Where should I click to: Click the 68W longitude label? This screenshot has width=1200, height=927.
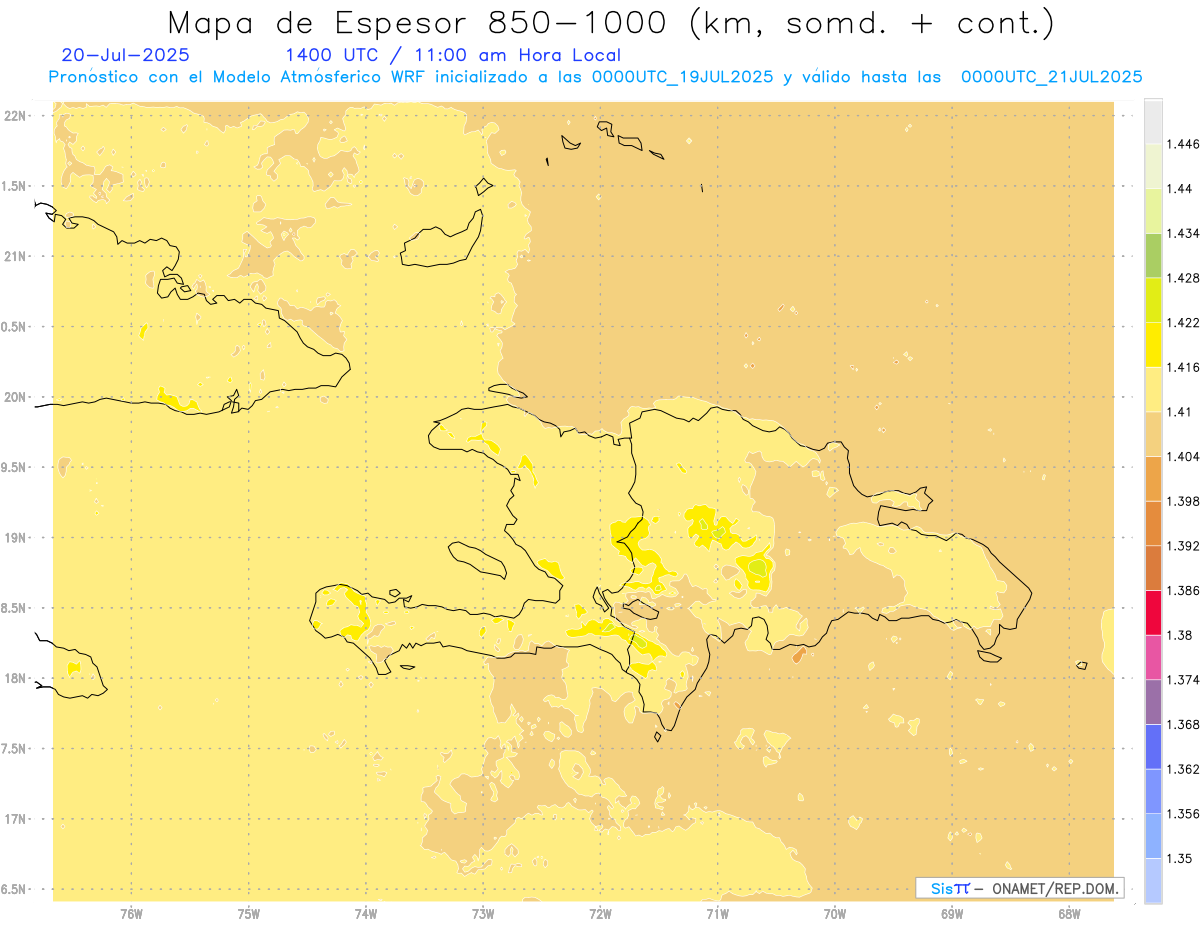click(x=1069, y=913)
